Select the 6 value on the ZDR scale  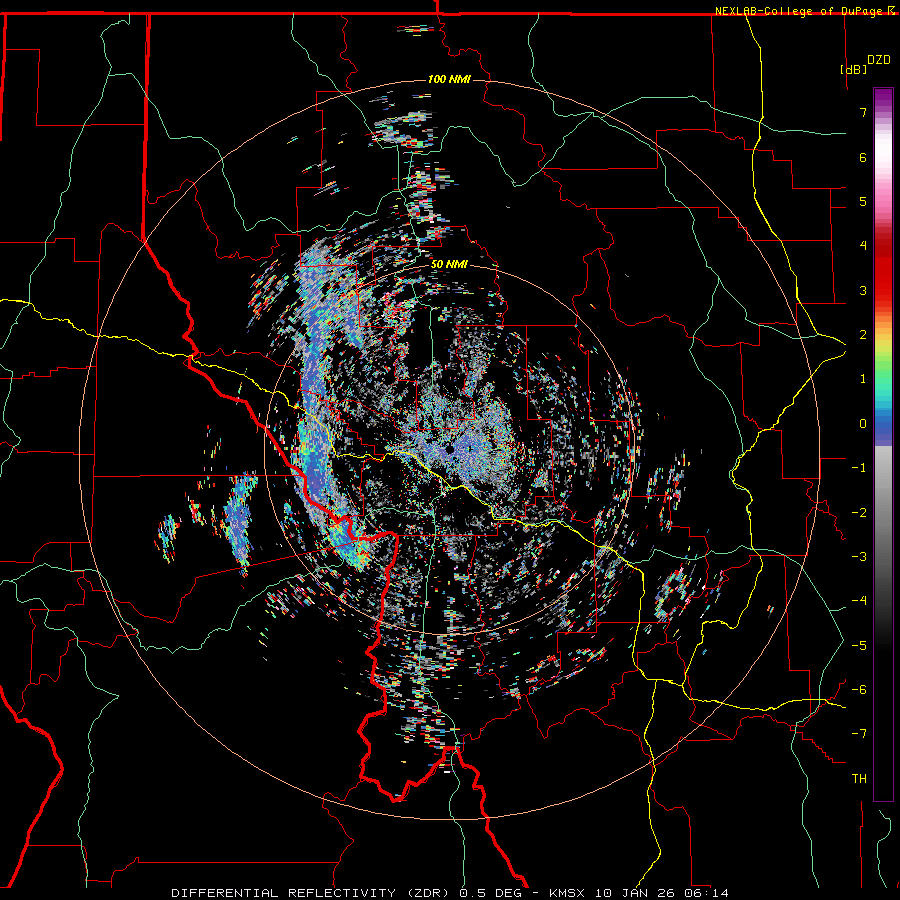tap(863, 157)
